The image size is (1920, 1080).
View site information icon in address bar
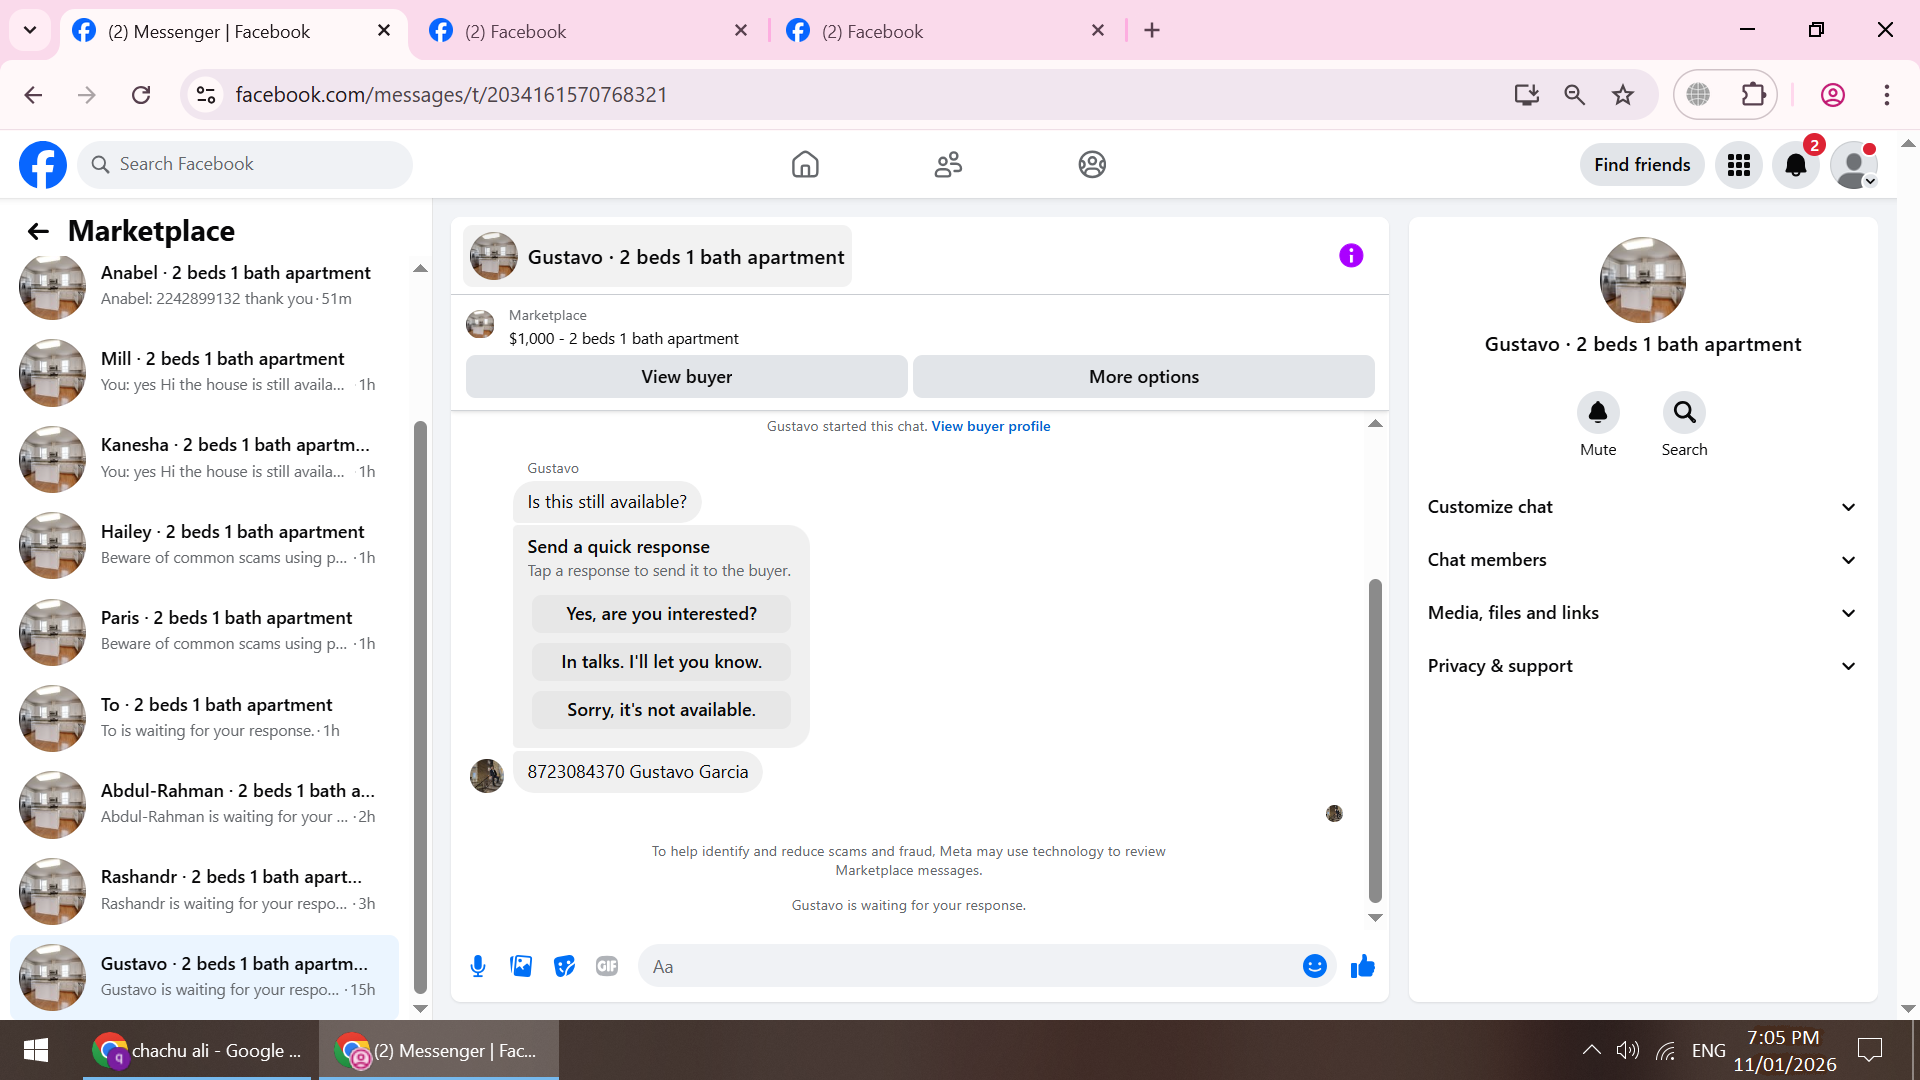click(x=206, y=95)
